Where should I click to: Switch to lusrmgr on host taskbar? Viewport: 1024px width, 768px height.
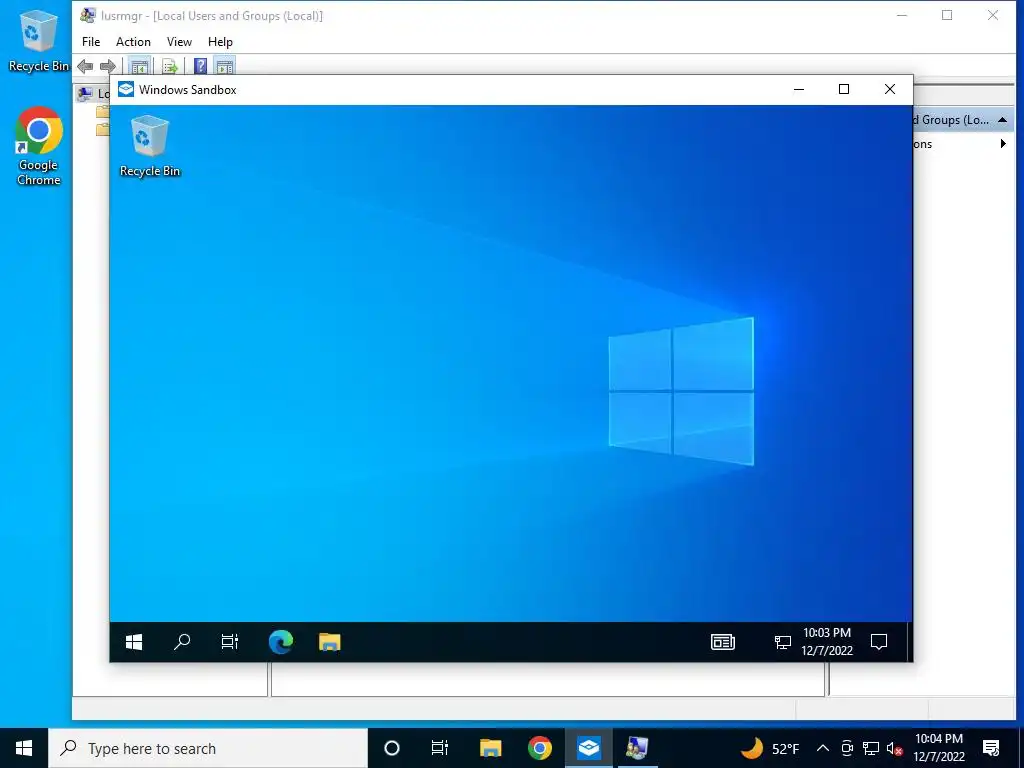(637, 748)
